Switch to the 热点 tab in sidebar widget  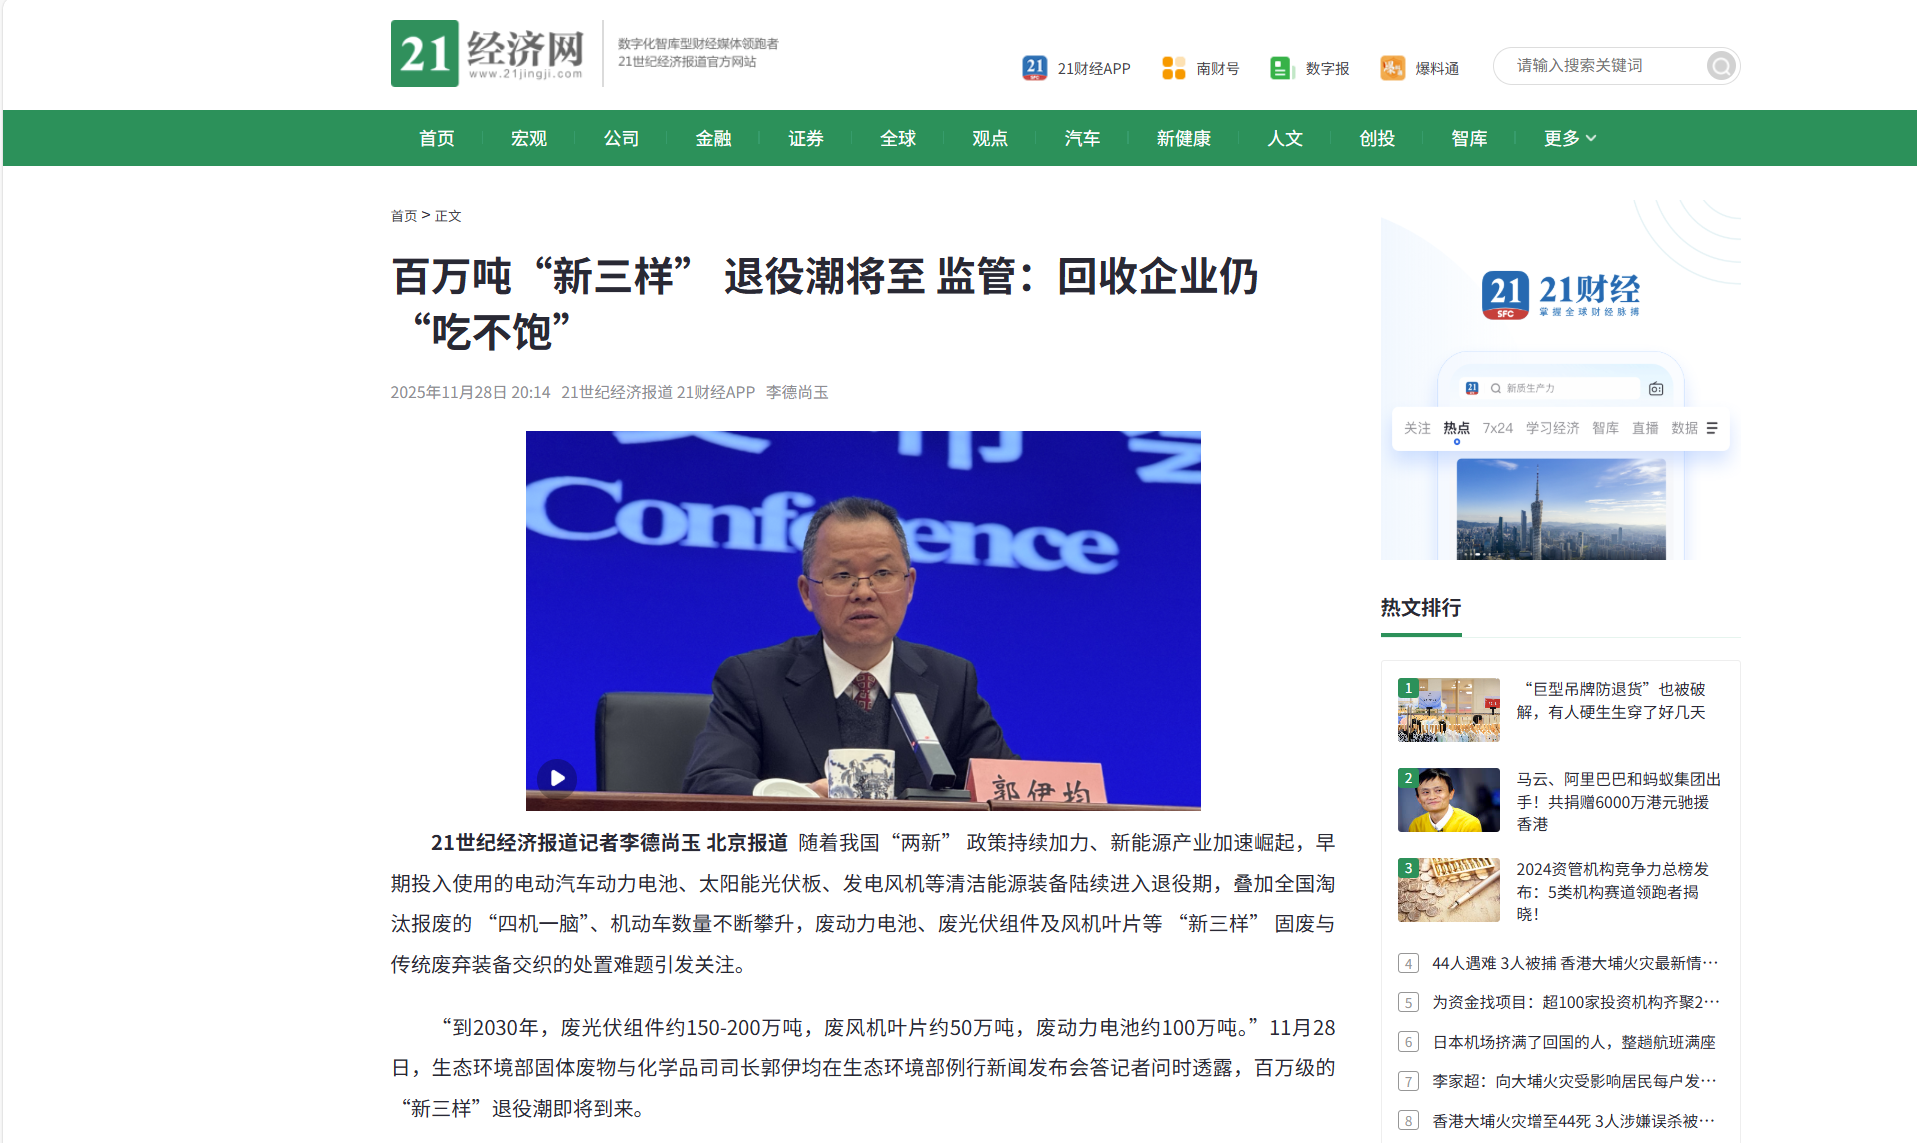1456,427
